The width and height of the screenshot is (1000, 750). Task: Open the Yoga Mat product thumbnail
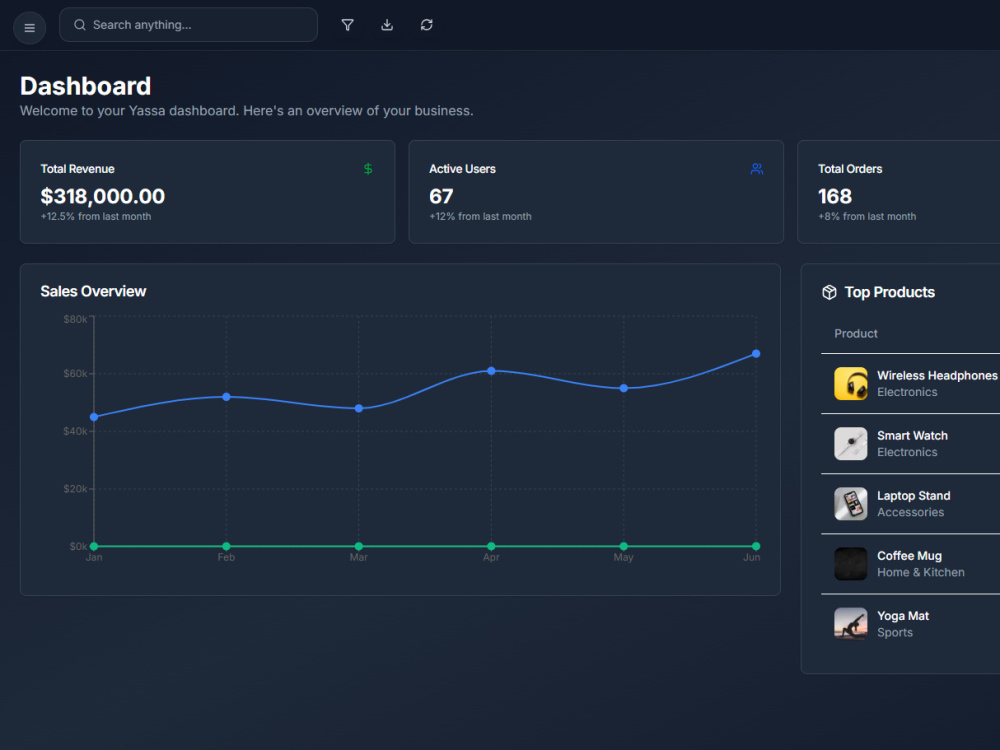pyautogui.click(x=851, y=623)
